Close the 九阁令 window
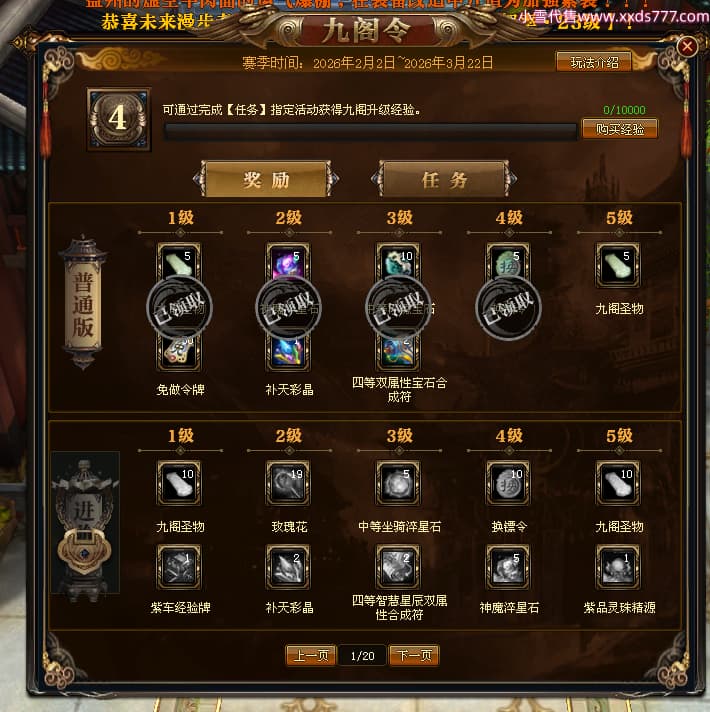Screen dimensions: 710x712 pyautogui.click(x=687, y=46)
